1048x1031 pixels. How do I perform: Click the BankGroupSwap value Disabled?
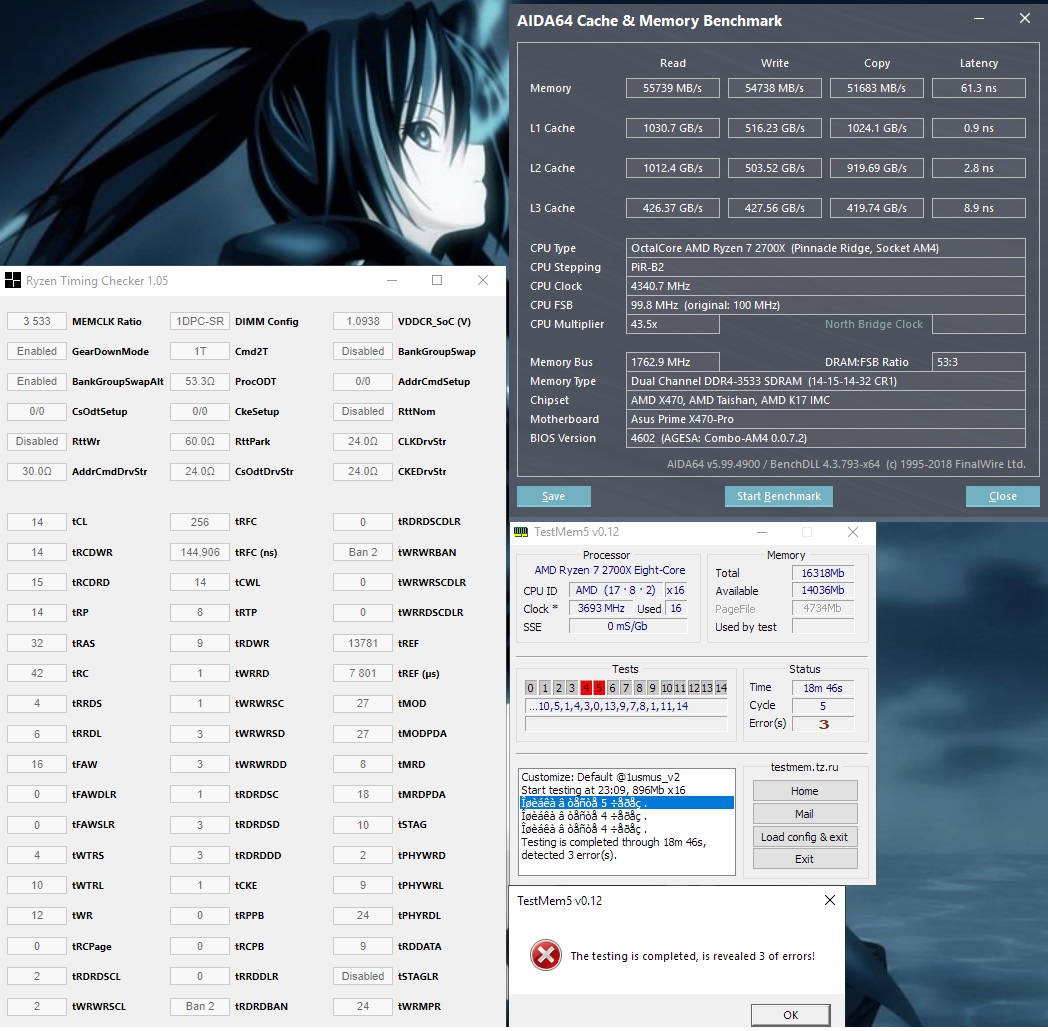[363, 351]
